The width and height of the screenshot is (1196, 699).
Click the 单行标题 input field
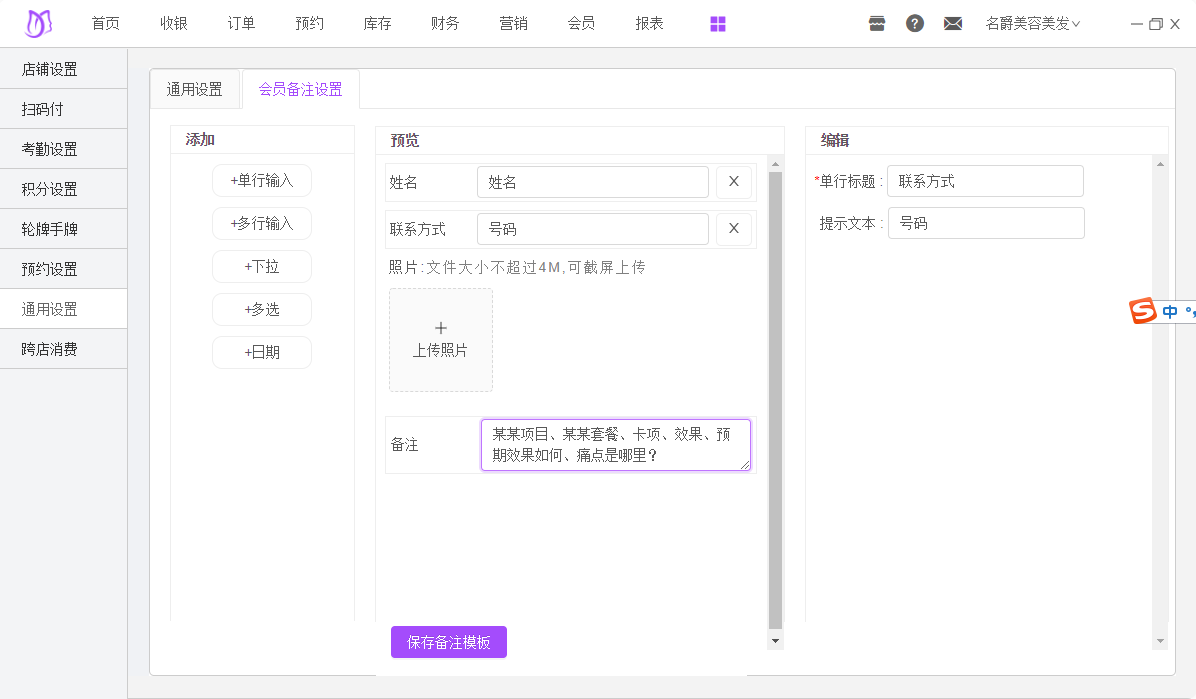985,182
